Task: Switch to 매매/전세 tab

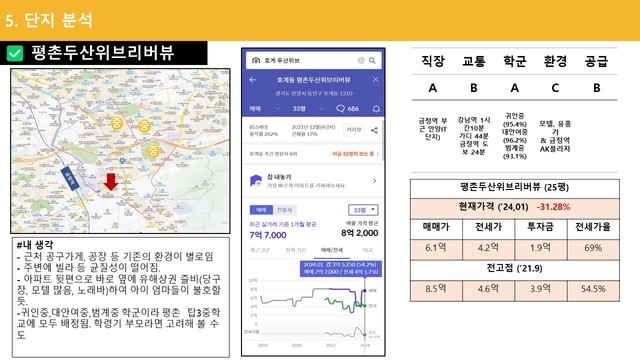Action: coord(332,250)
